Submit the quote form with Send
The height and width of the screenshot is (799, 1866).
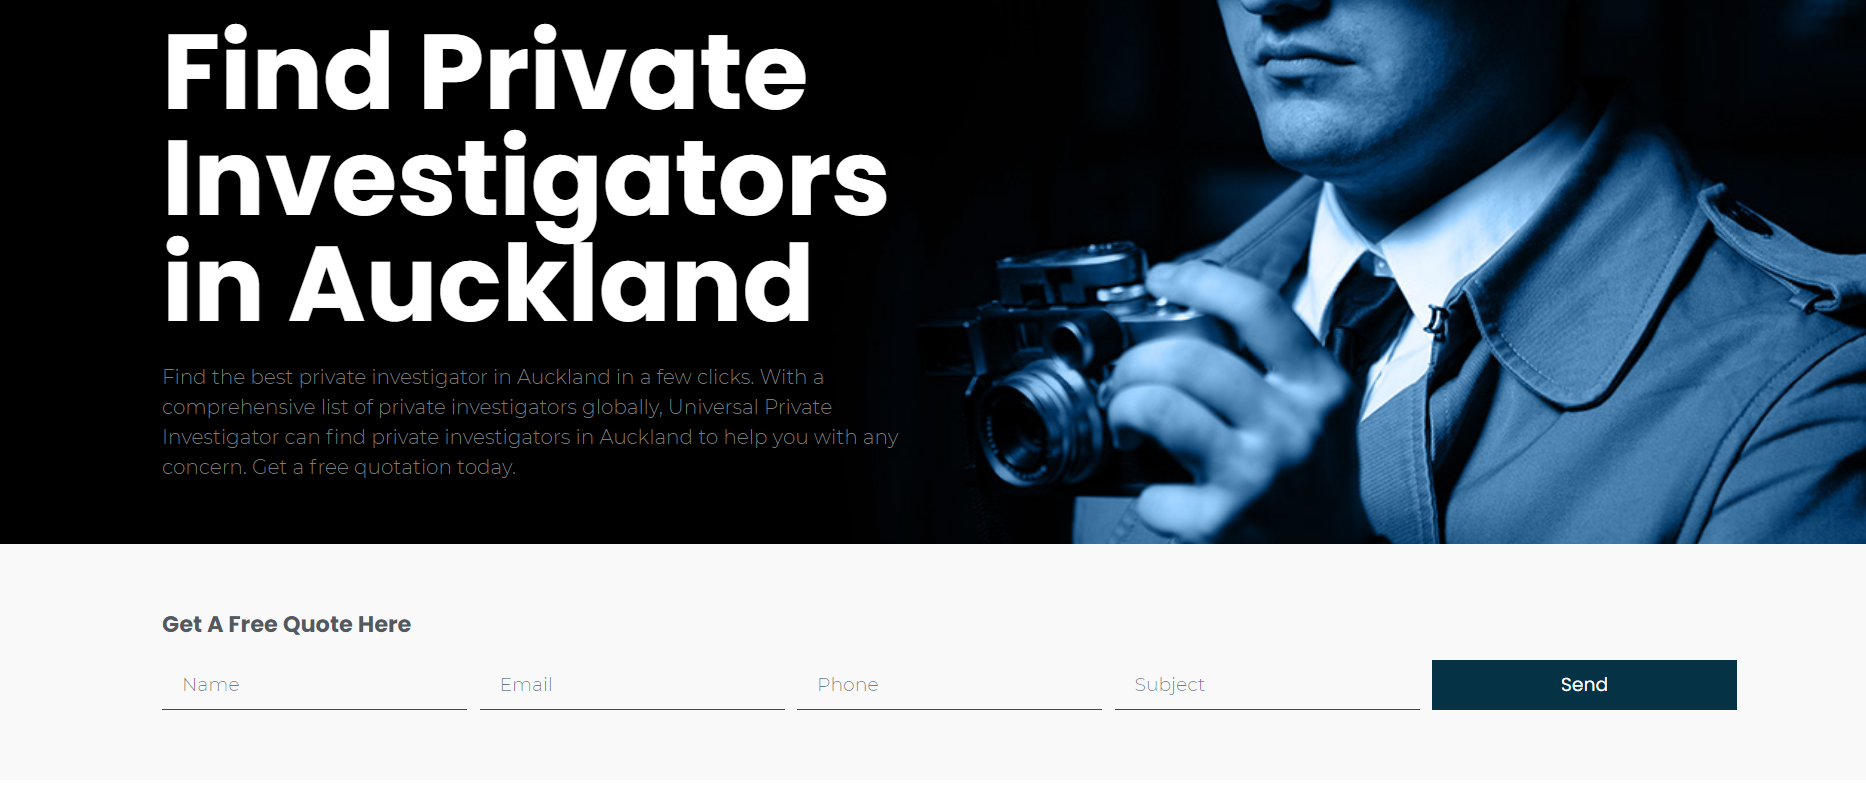[1584, 685]
